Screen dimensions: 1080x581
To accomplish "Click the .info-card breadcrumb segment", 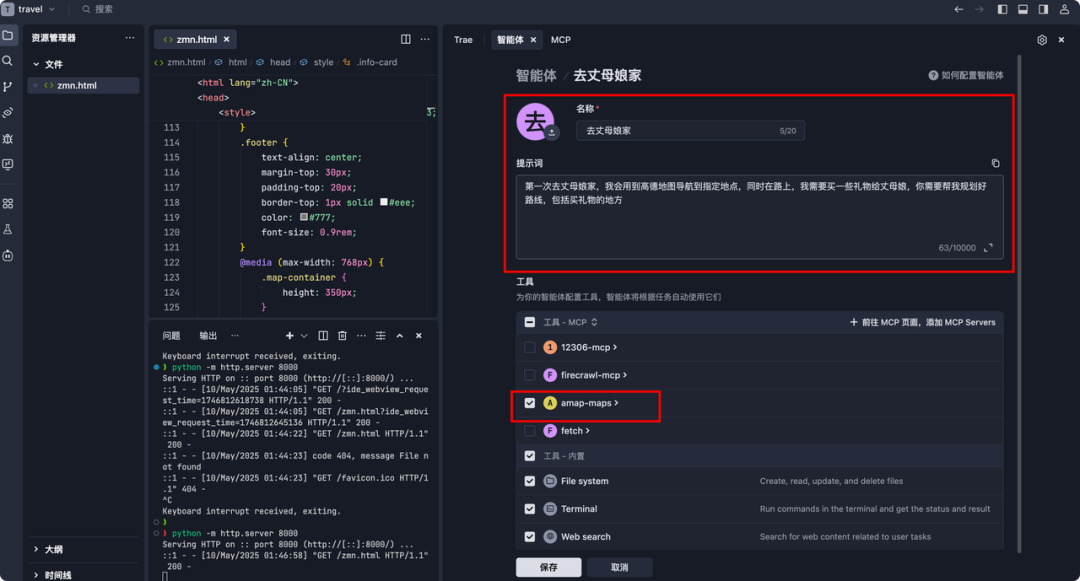I will click(377, 62).
